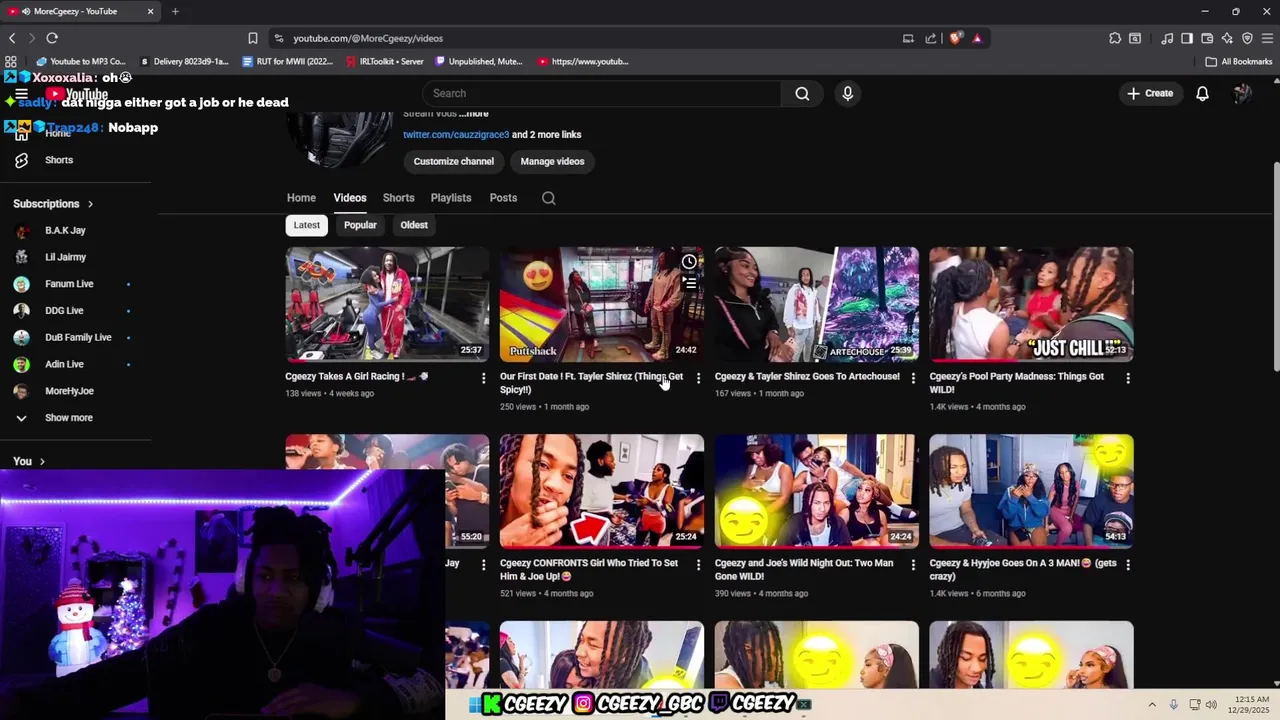Viewport: 1280px width, 720px height.
Task: Click the browser address bar URL
Action: (x=368, y=38)
